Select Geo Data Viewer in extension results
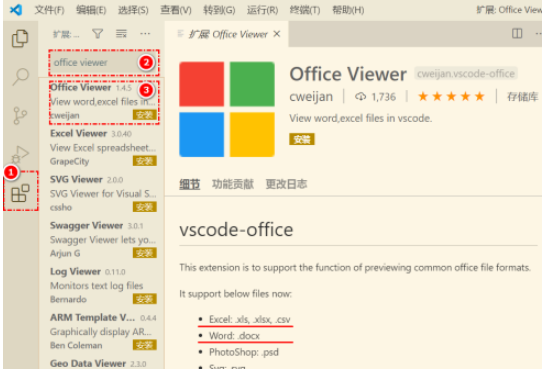Image resolution: width=542 pixels, height=369 pixels. click(x=103, y=363)
